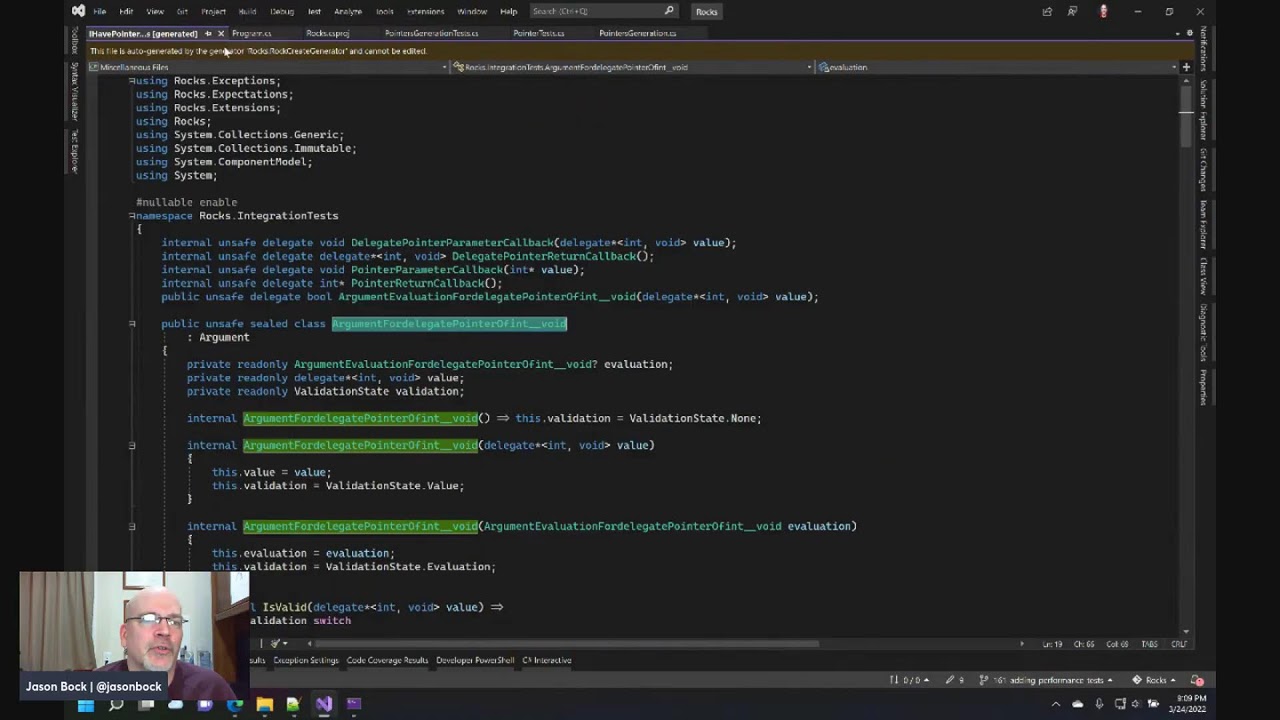Open the Solution Explorer side tab
The height and width of the screenshot is (720, 1280).
pos(1203,111)
